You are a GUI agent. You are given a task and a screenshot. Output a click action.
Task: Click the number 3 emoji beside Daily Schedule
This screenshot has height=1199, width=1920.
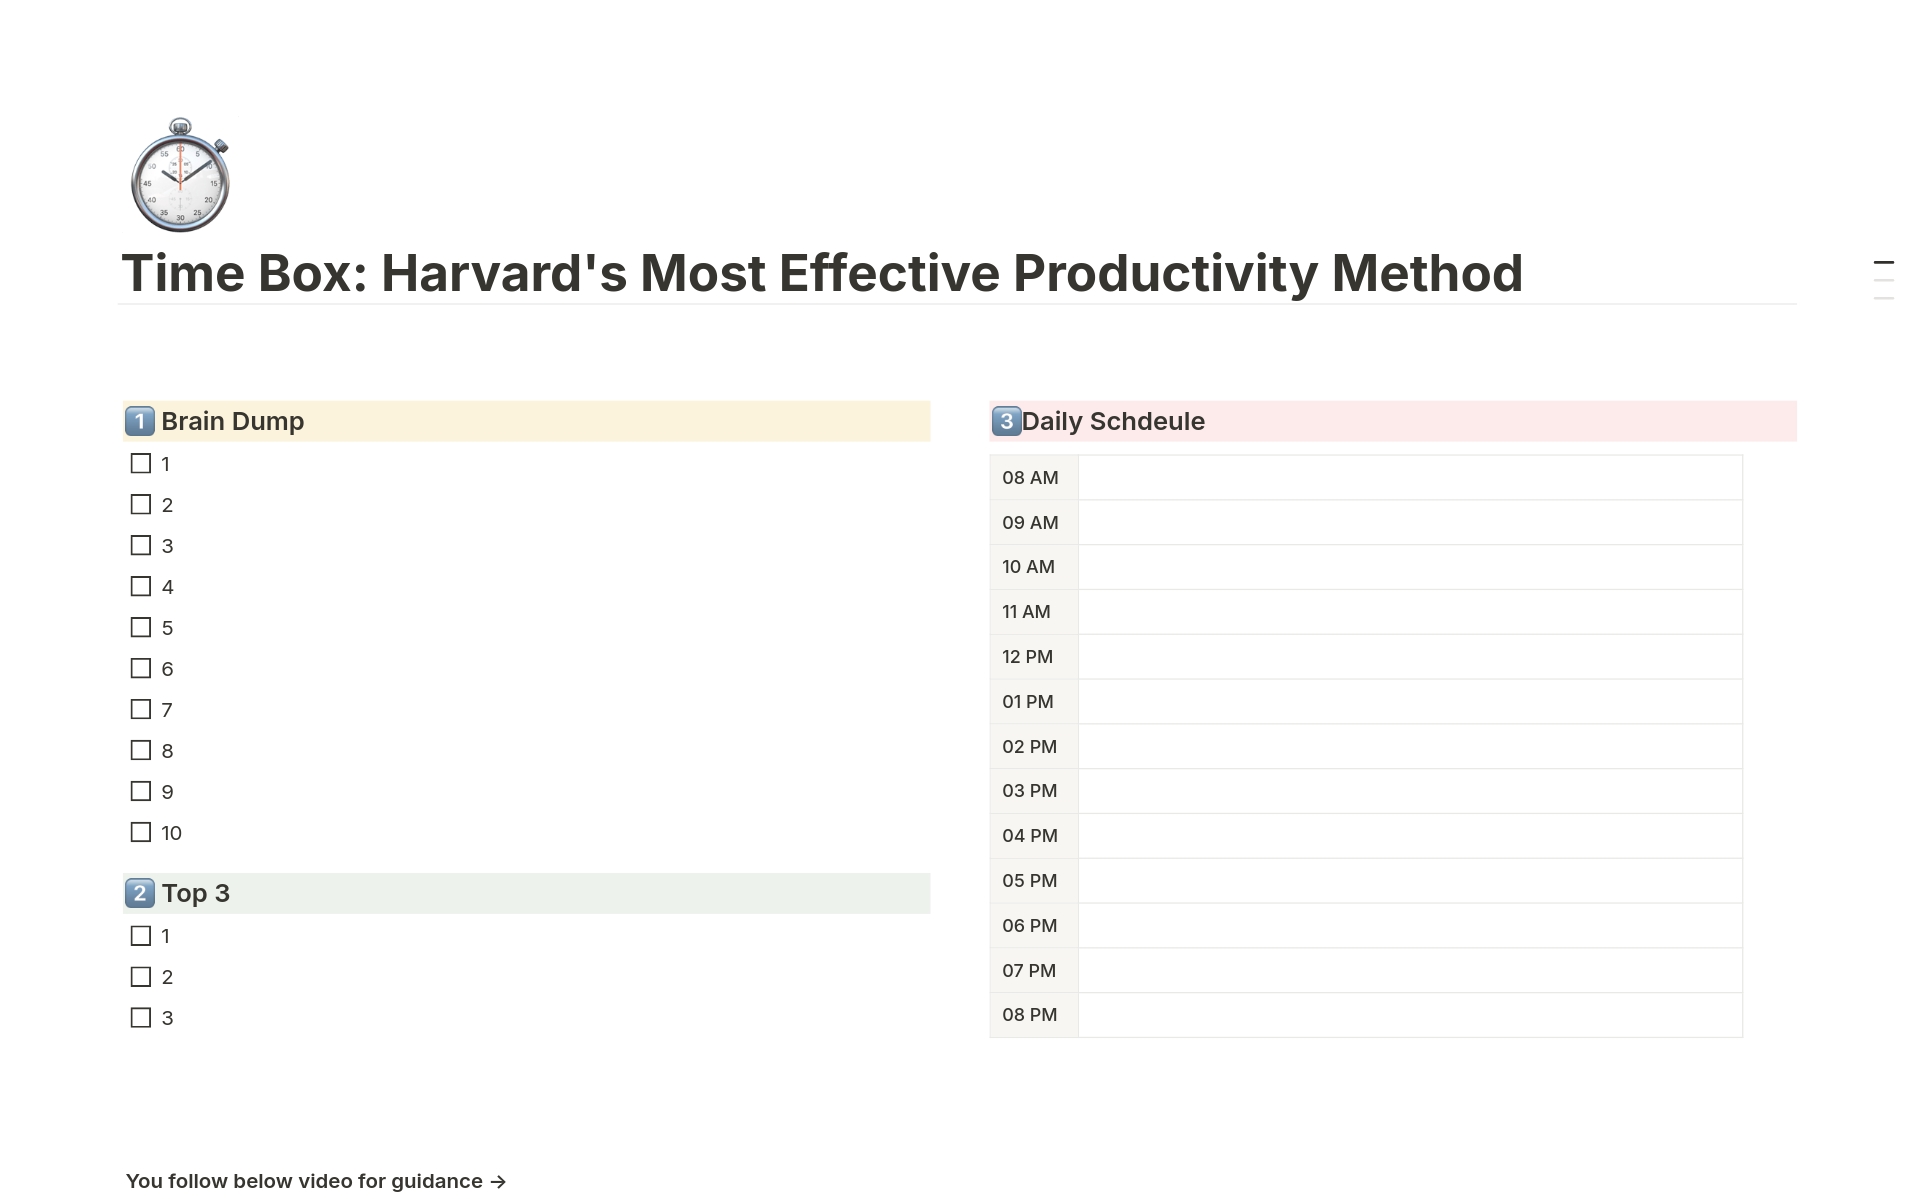pyautogui.click(x=1006, y=421)
